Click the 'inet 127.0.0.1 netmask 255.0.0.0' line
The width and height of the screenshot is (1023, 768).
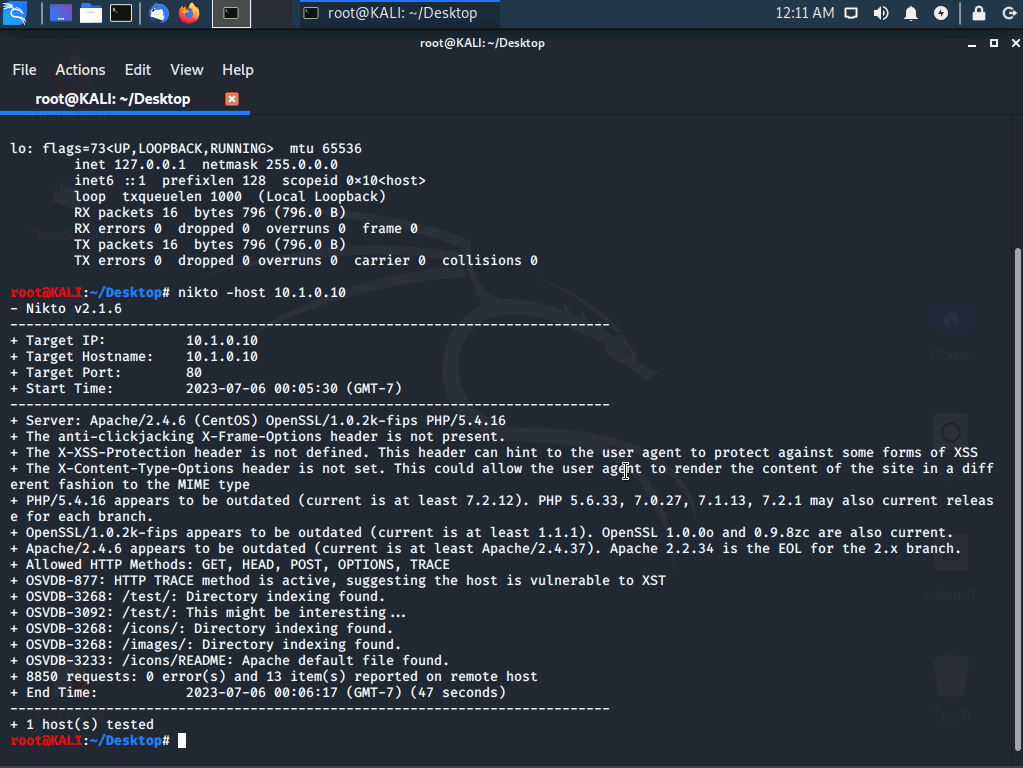pyautogui.click(x=206, y=164)
